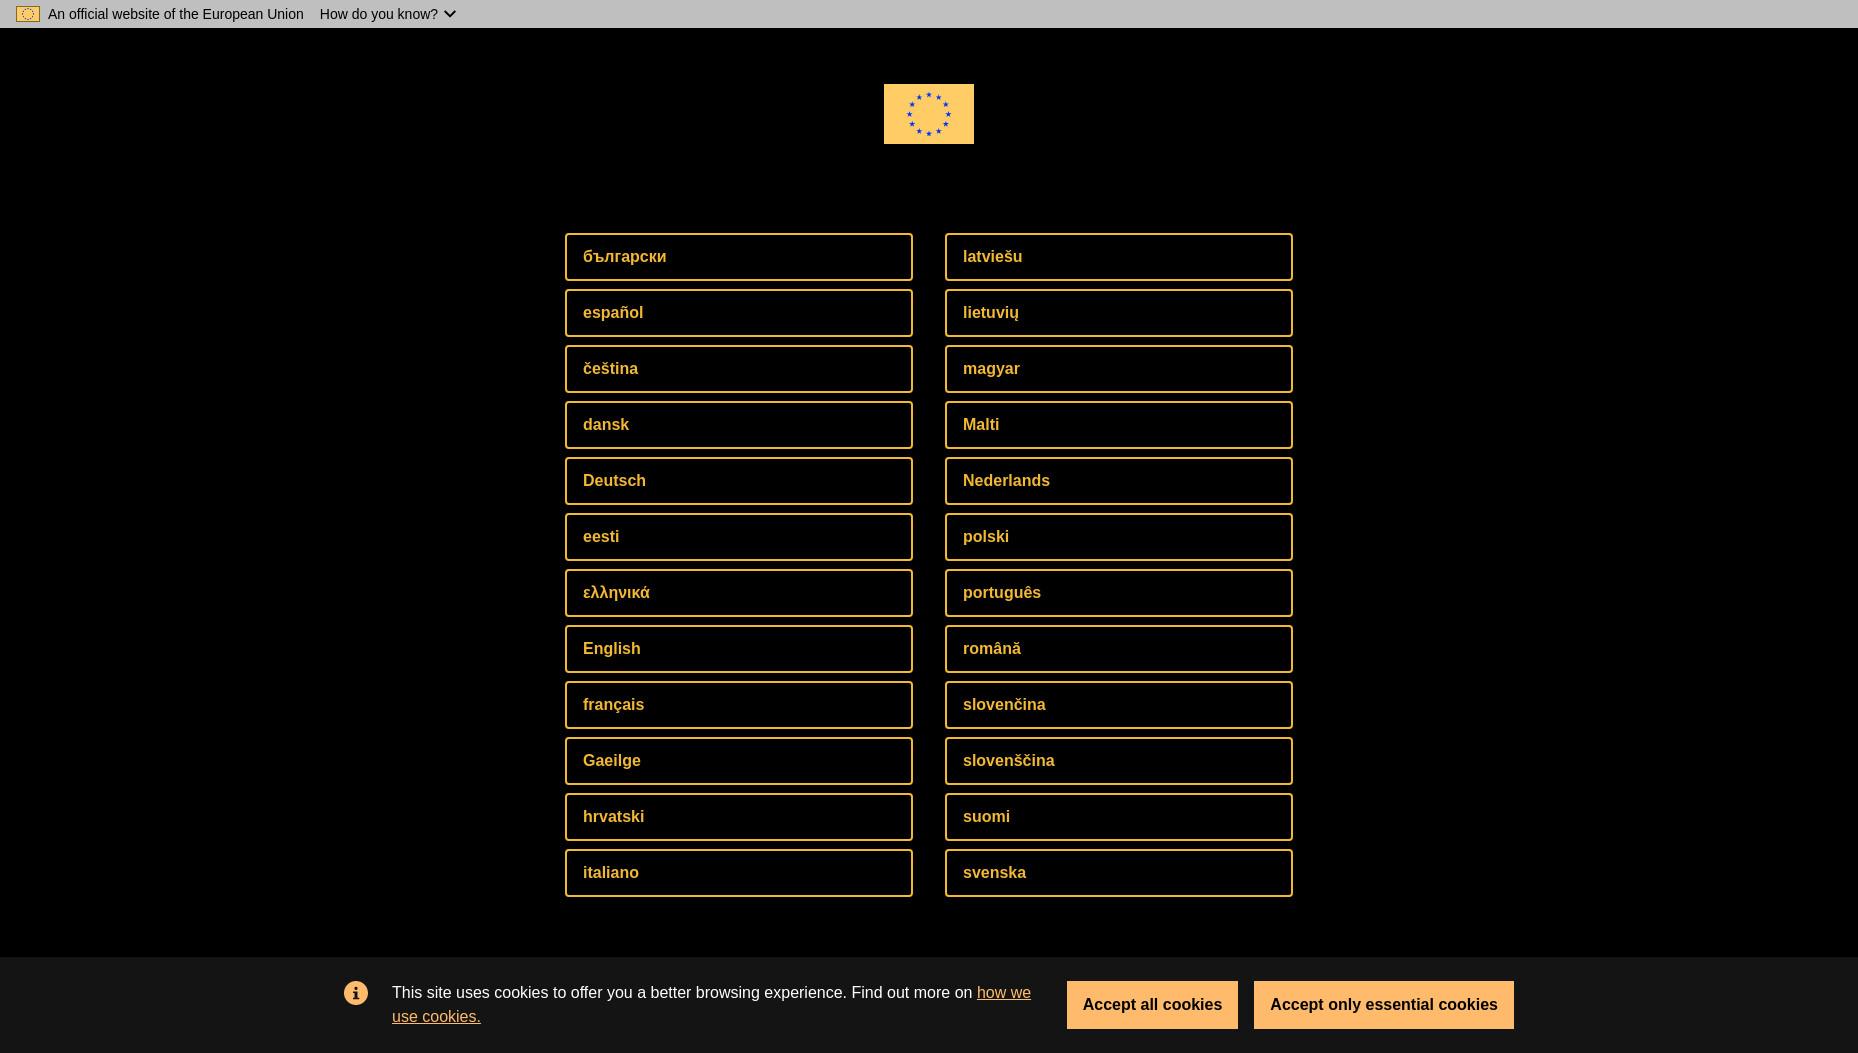The image size is (1858, 1053).
Task: Switch language to Nederlands
Action: [1119, 481]
